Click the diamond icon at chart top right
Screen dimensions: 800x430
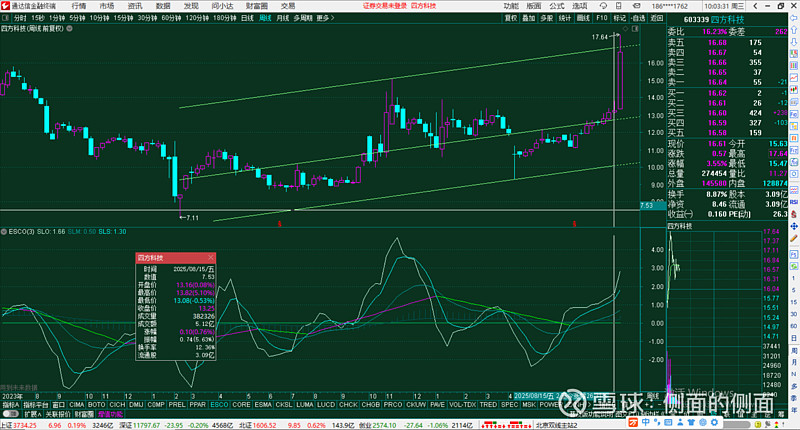626,29
